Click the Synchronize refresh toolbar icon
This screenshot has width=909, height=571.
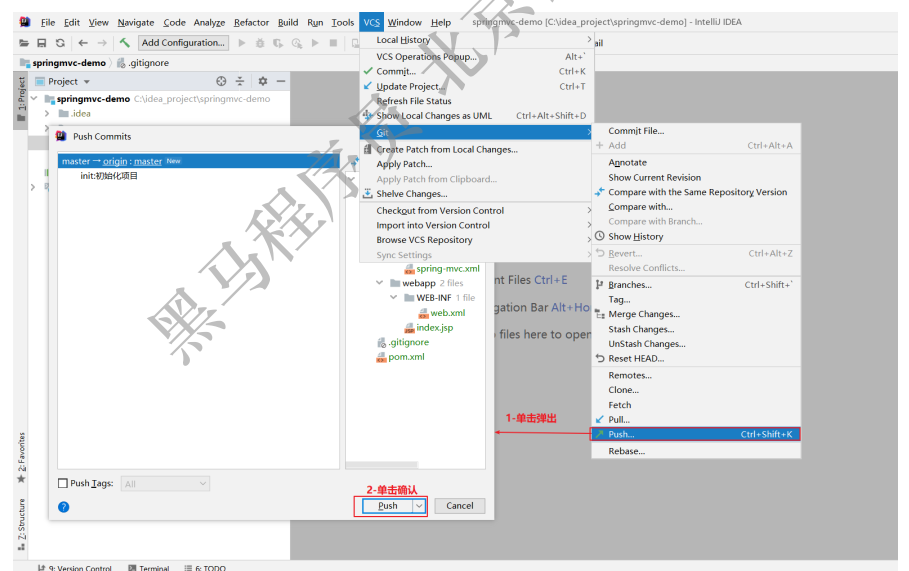[60, 43]
